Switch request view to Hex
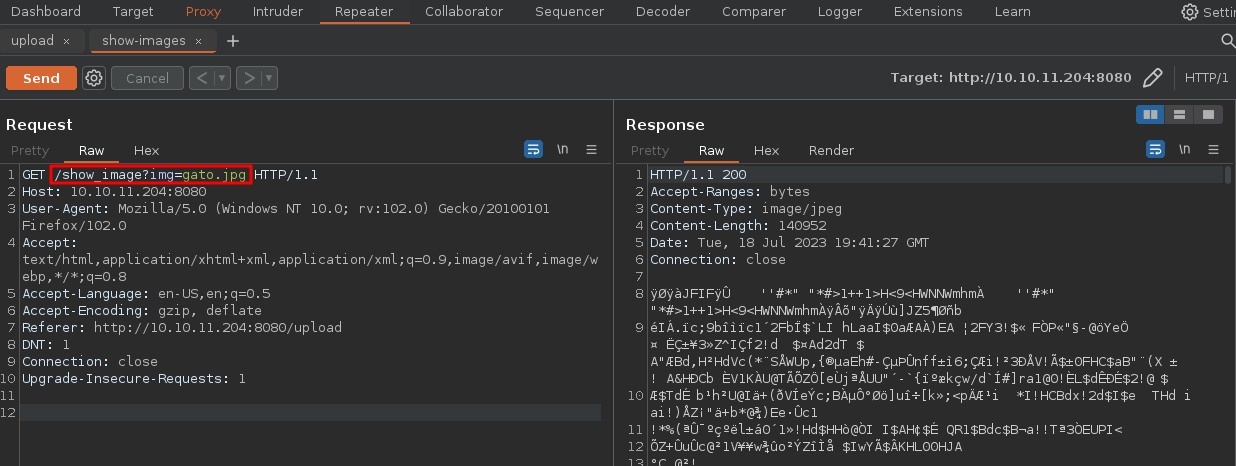Viewport: 1236px width, 466px height. coord(146,150)
